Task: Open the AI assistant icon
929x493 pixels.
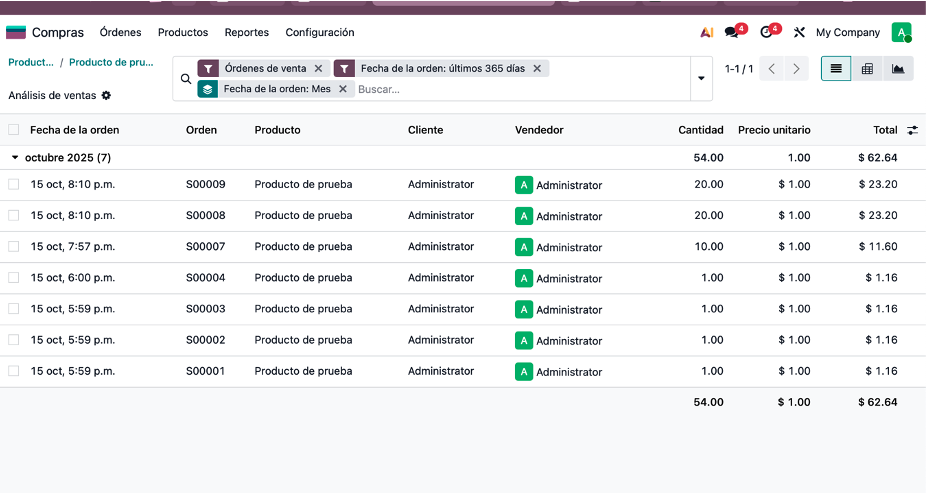Action: (706, 32)
